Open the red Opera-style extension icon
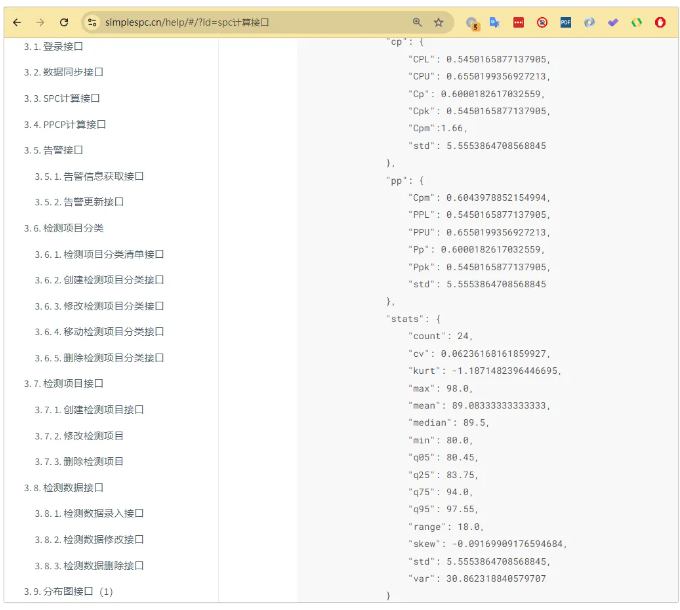Image resolution: width=680 pixels, height=610 pixels. (660, 22)
